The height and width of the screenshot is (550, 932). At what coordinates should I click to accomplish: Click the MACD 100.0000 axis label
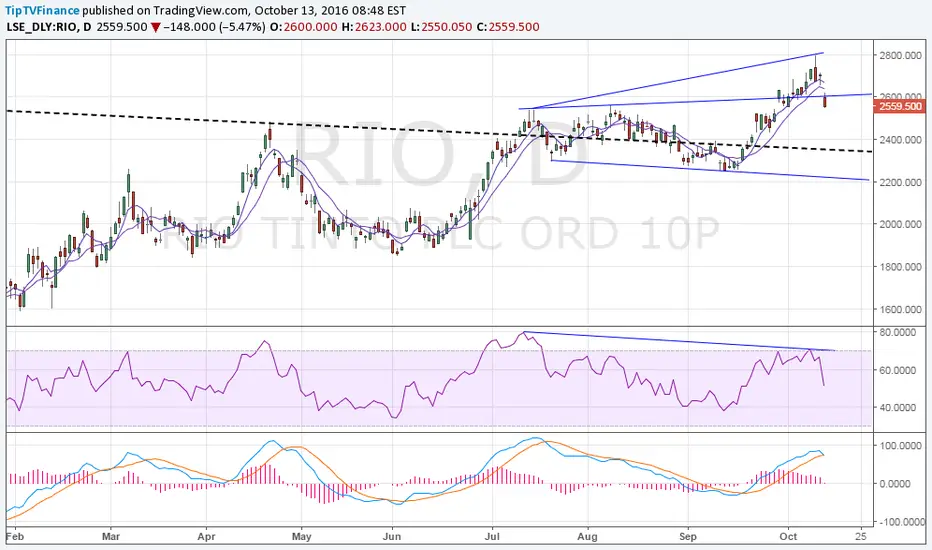click(x=901, y=445)
